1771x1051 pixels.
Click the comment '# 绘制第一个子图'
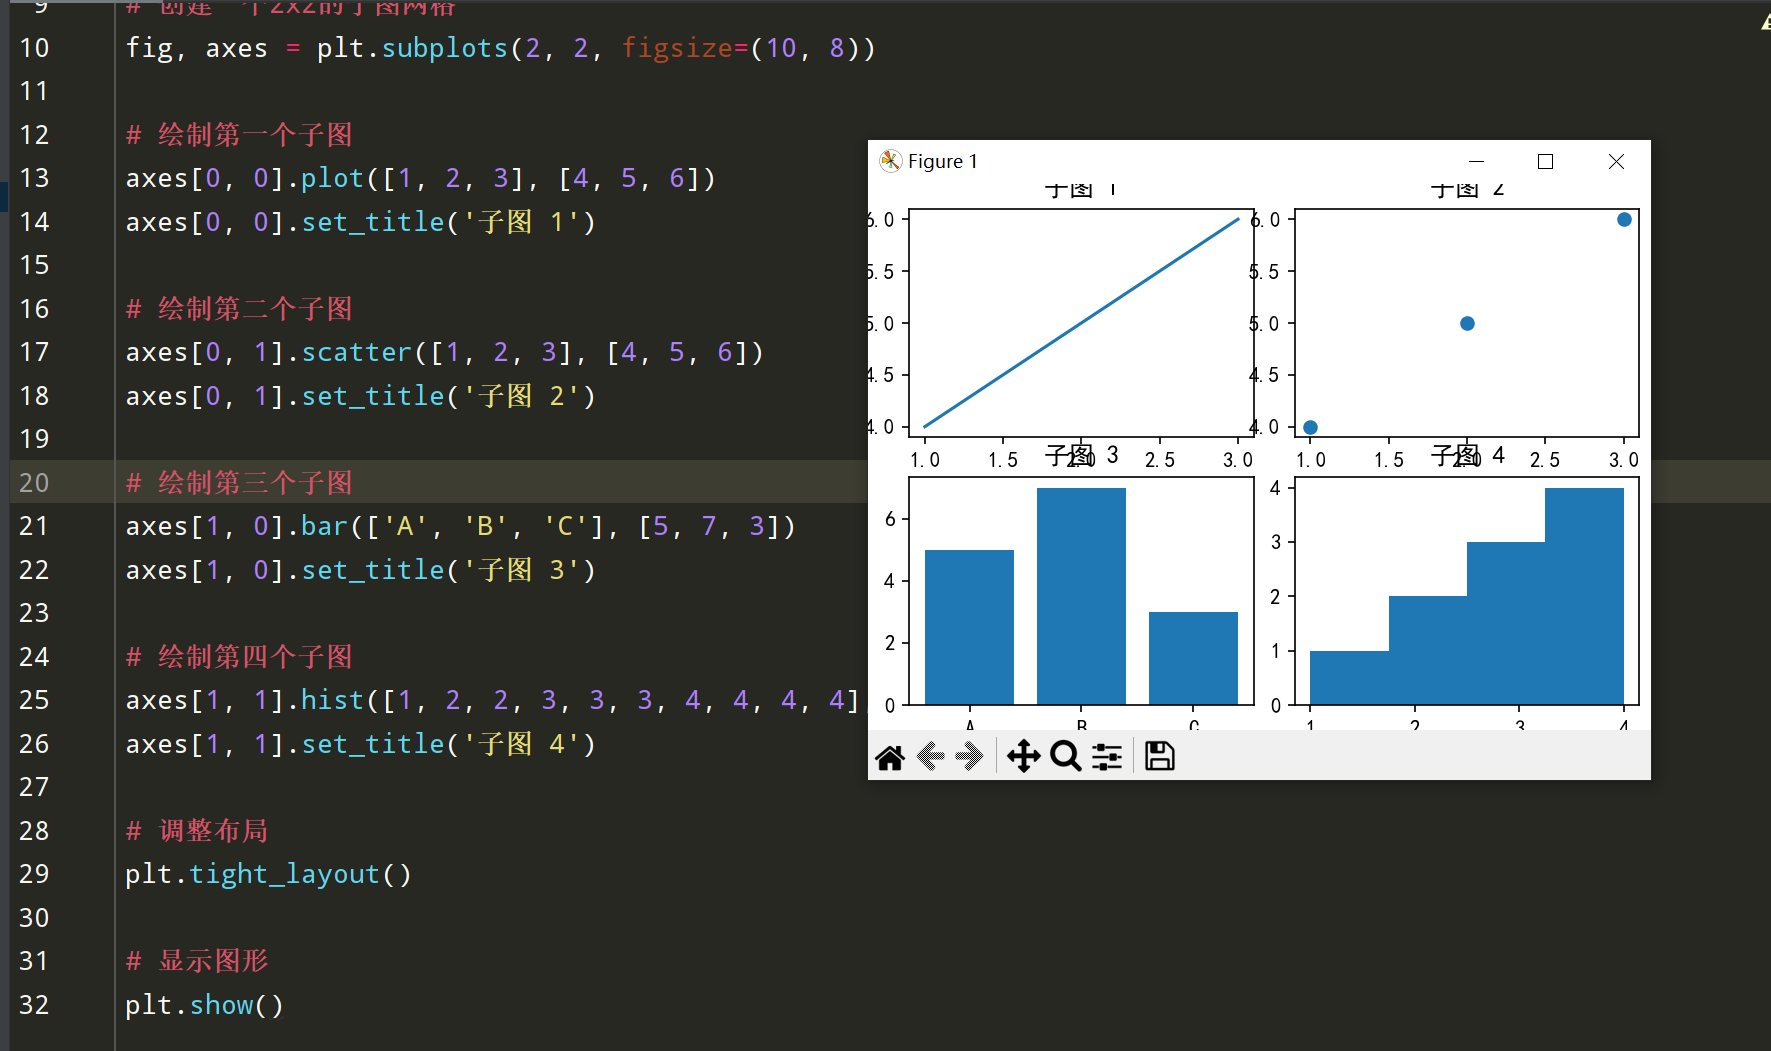point(239,135)
